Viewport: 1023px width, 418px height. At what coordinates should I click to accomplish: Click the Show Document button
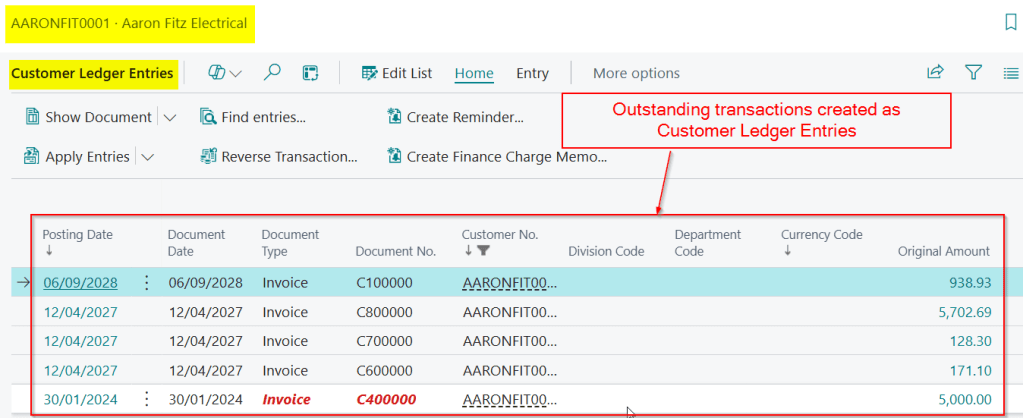[x=89, y=117]
